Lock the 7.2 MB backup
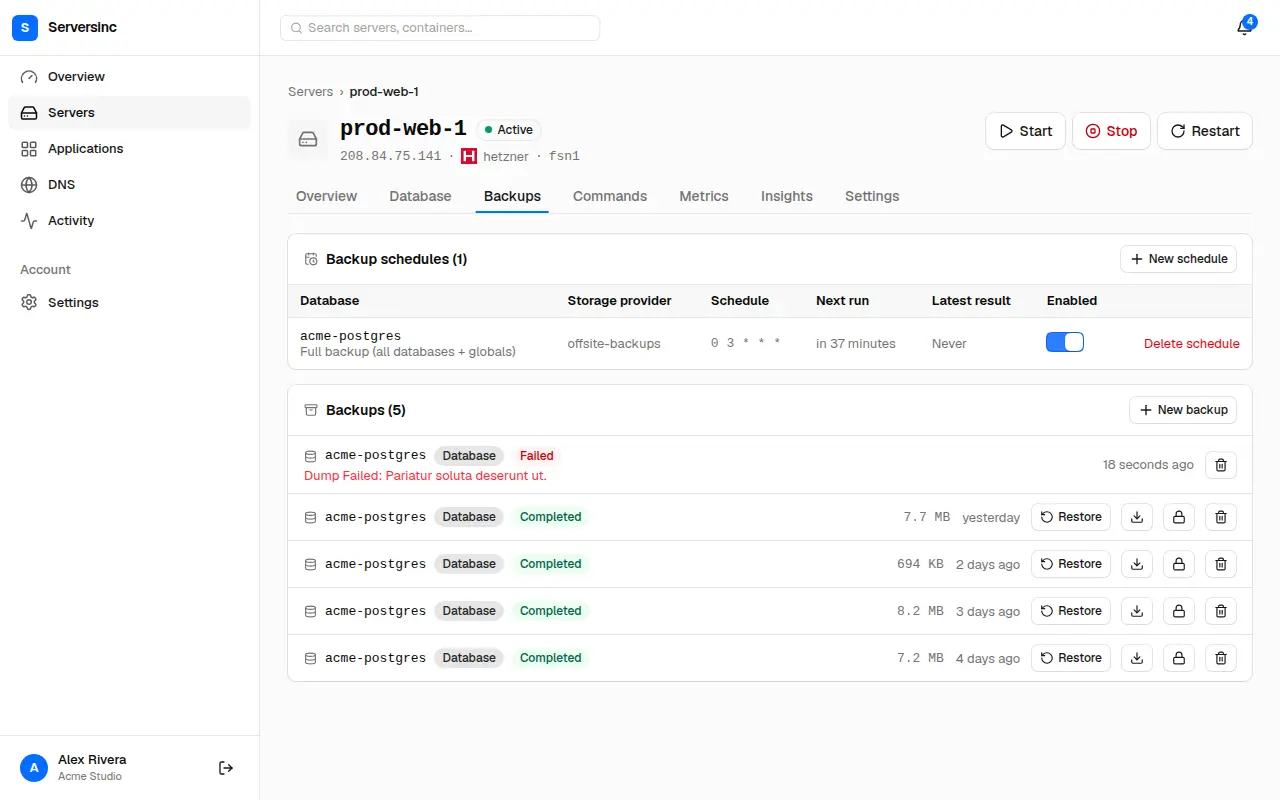Viewport: 1280px width, 800px height. (x=1178, y=658)
